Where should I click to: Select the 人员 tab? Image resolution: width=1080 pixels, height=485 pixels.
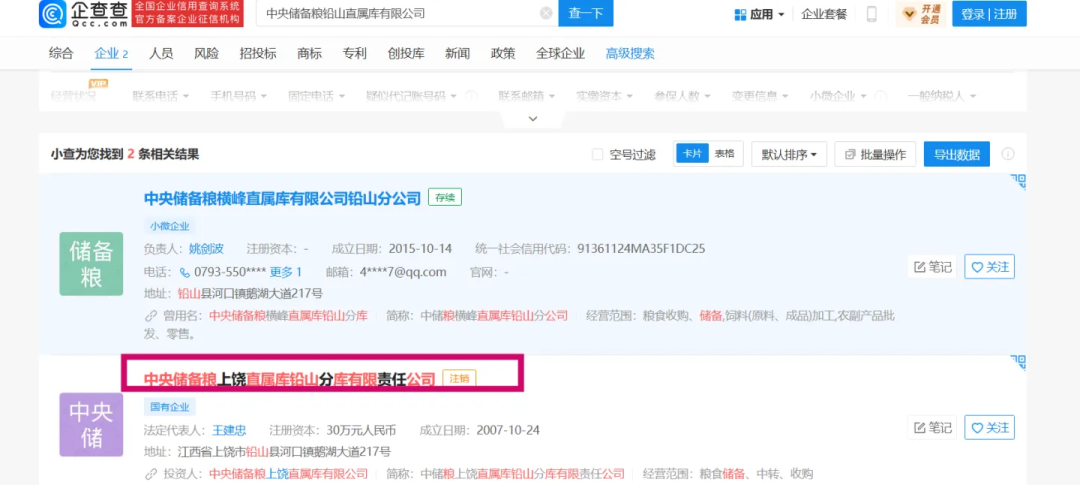click(160, 53)
